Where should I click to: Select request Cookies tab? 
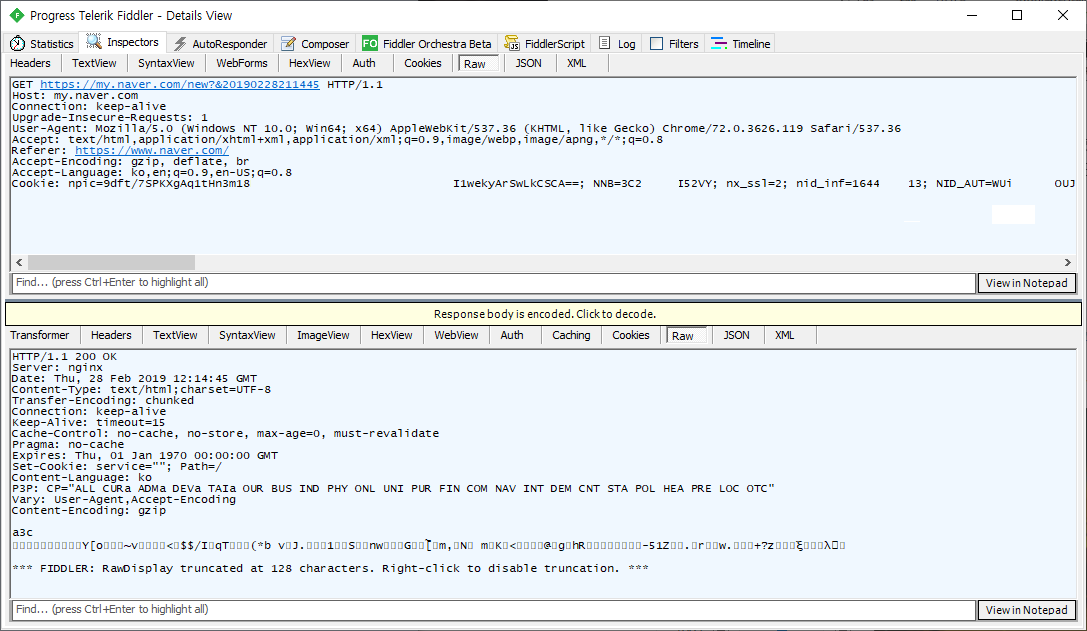click(x=423, y=63)
